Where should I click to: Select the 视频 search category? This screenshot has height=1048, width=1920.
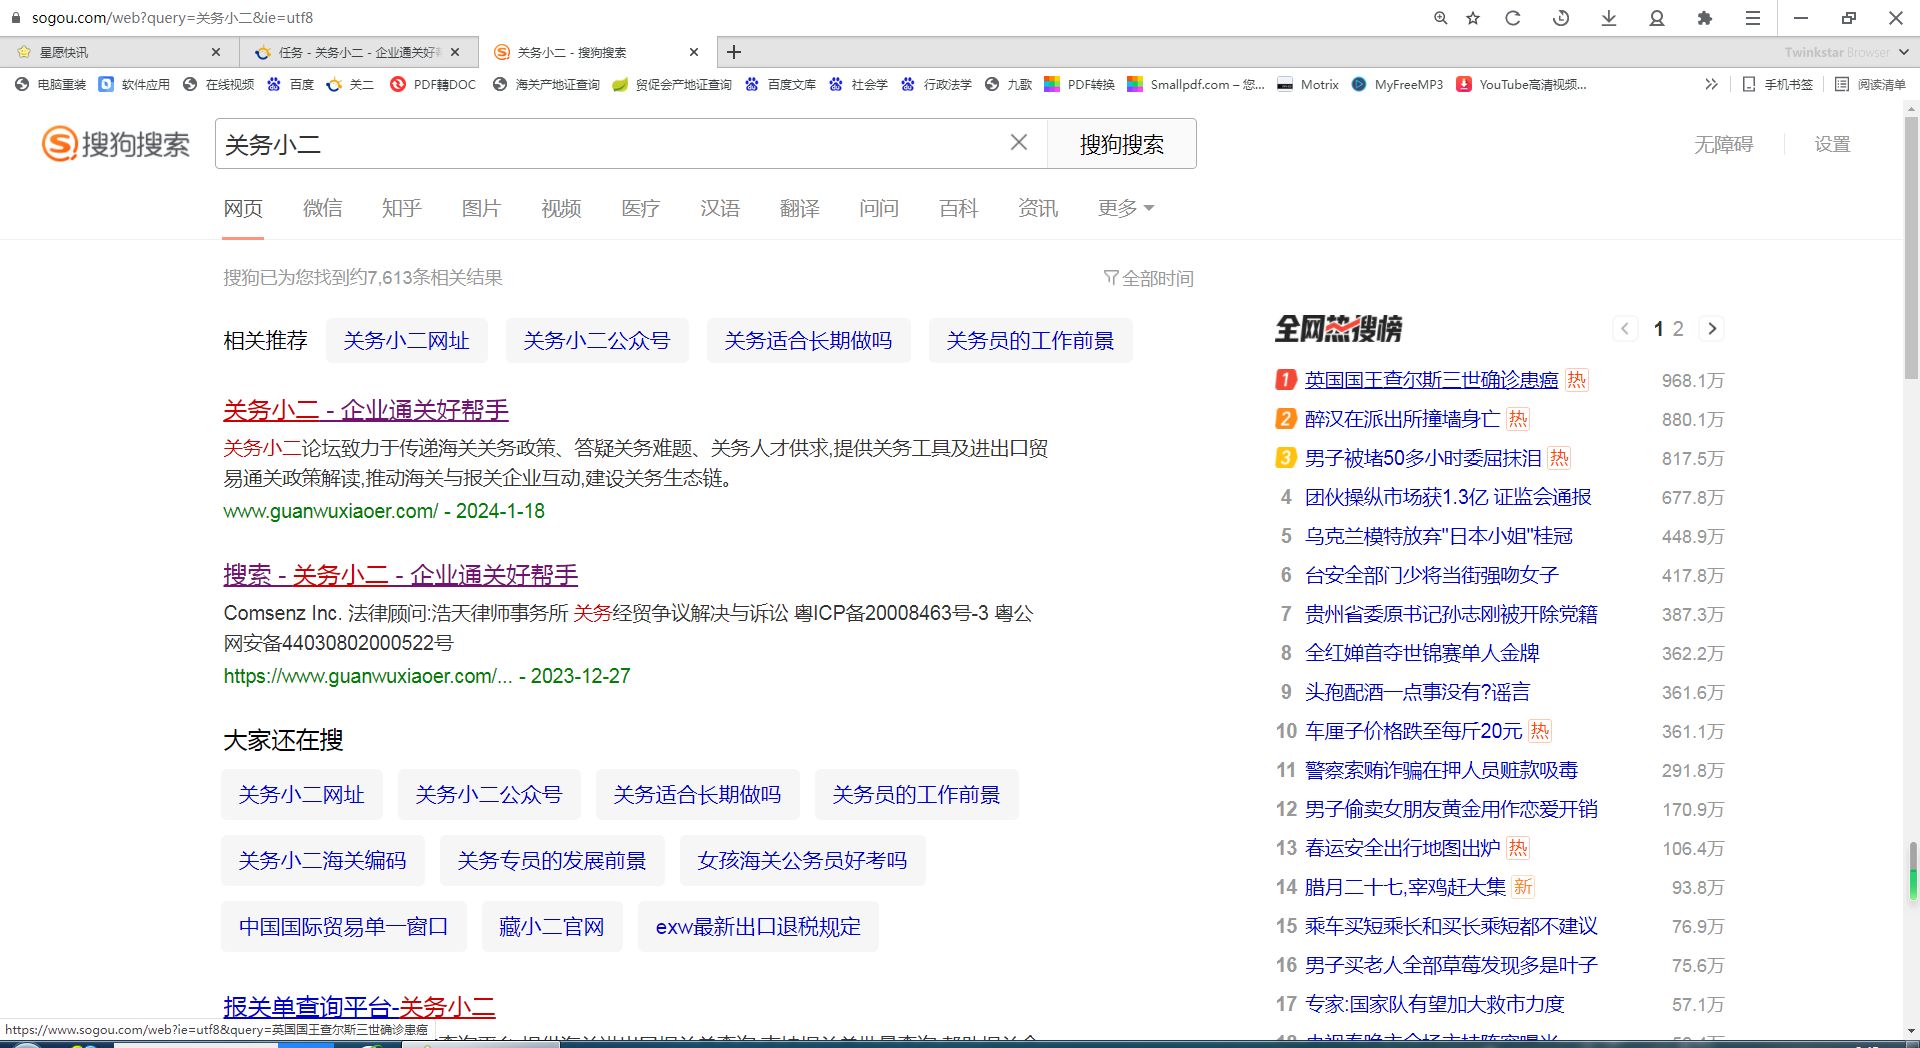(561, 208)
